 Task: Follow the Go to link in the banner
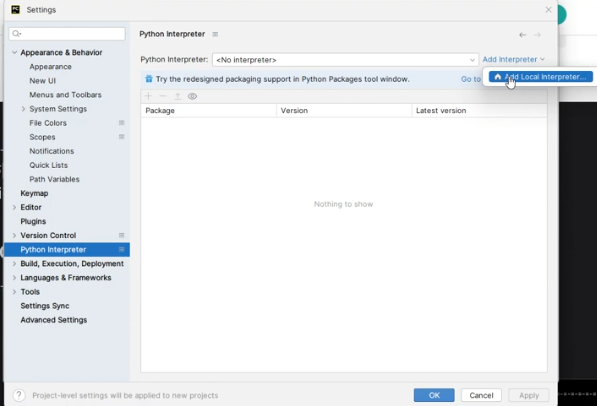(x=471, y=79)
